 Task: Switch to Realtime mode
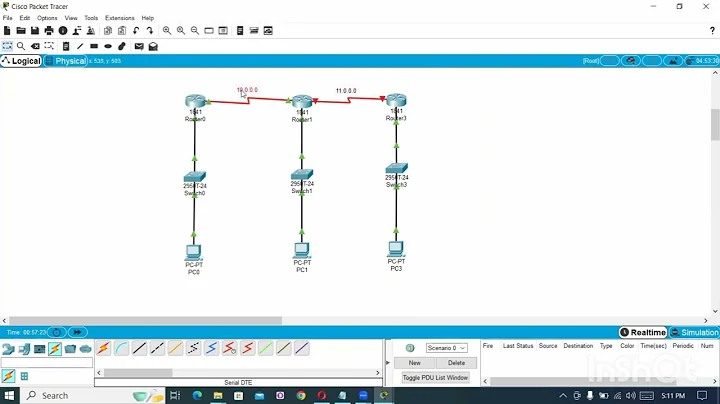click(643, 332)
